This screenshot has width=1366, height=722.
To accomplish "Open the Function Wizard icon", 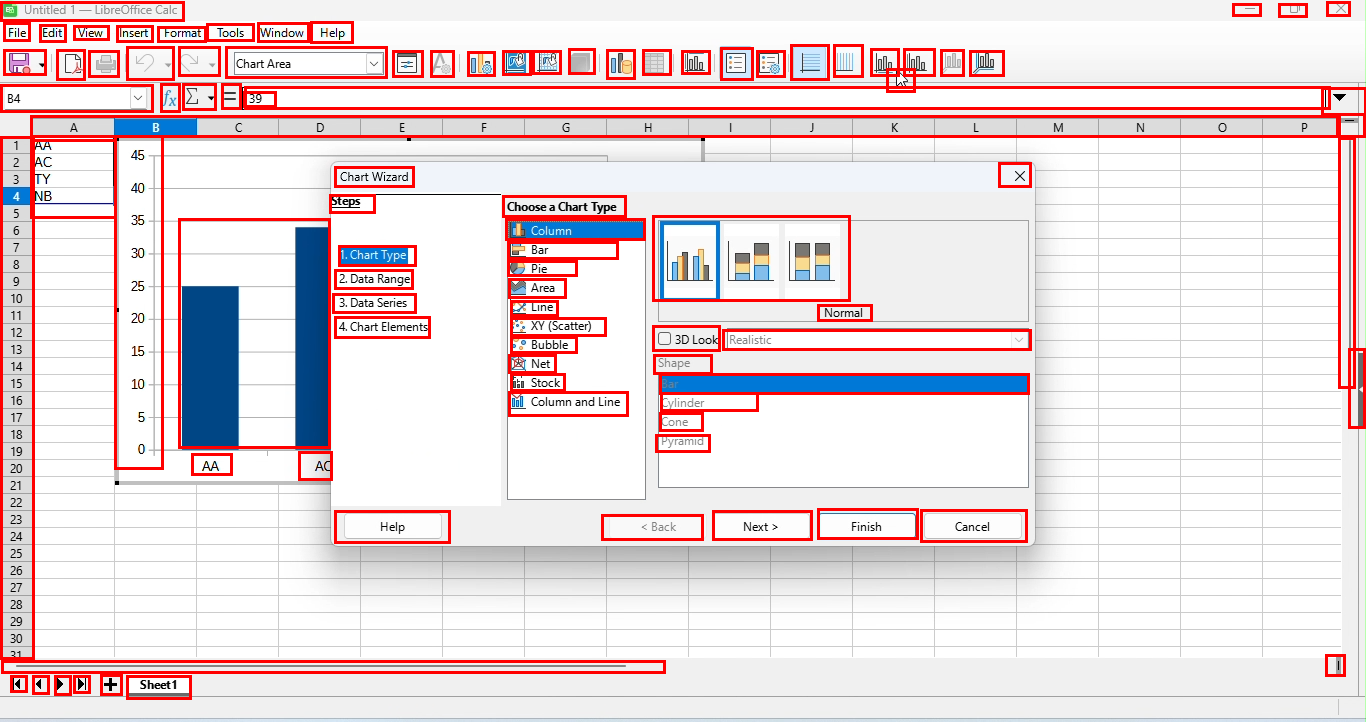I will [x=170, y=97].
